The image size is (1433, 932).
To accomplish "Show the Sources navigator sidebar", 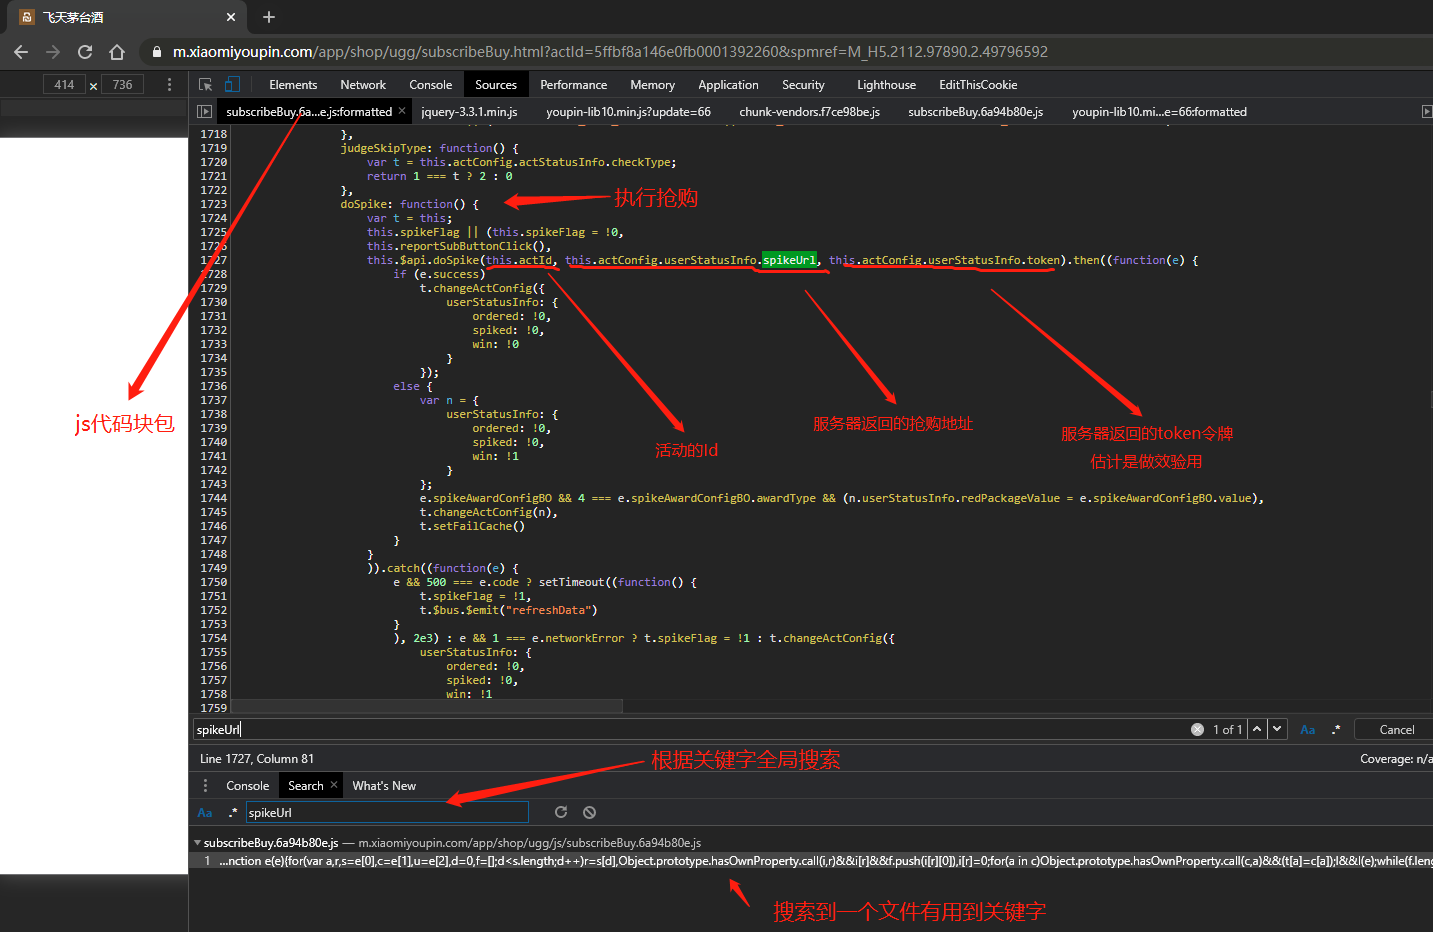I will tap(204, 112).
